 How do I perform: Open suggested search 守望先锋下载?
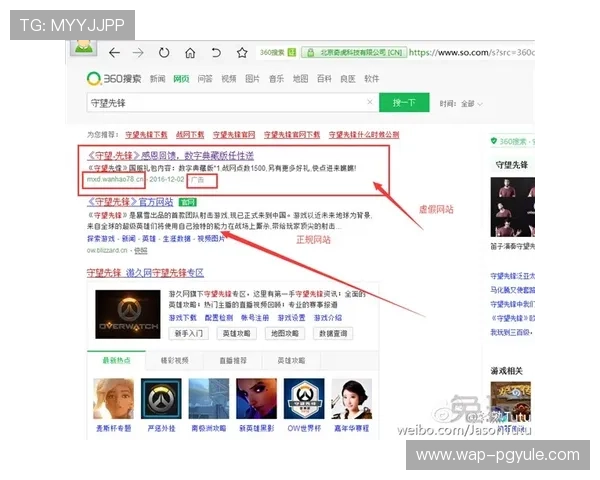pos(146,135)
